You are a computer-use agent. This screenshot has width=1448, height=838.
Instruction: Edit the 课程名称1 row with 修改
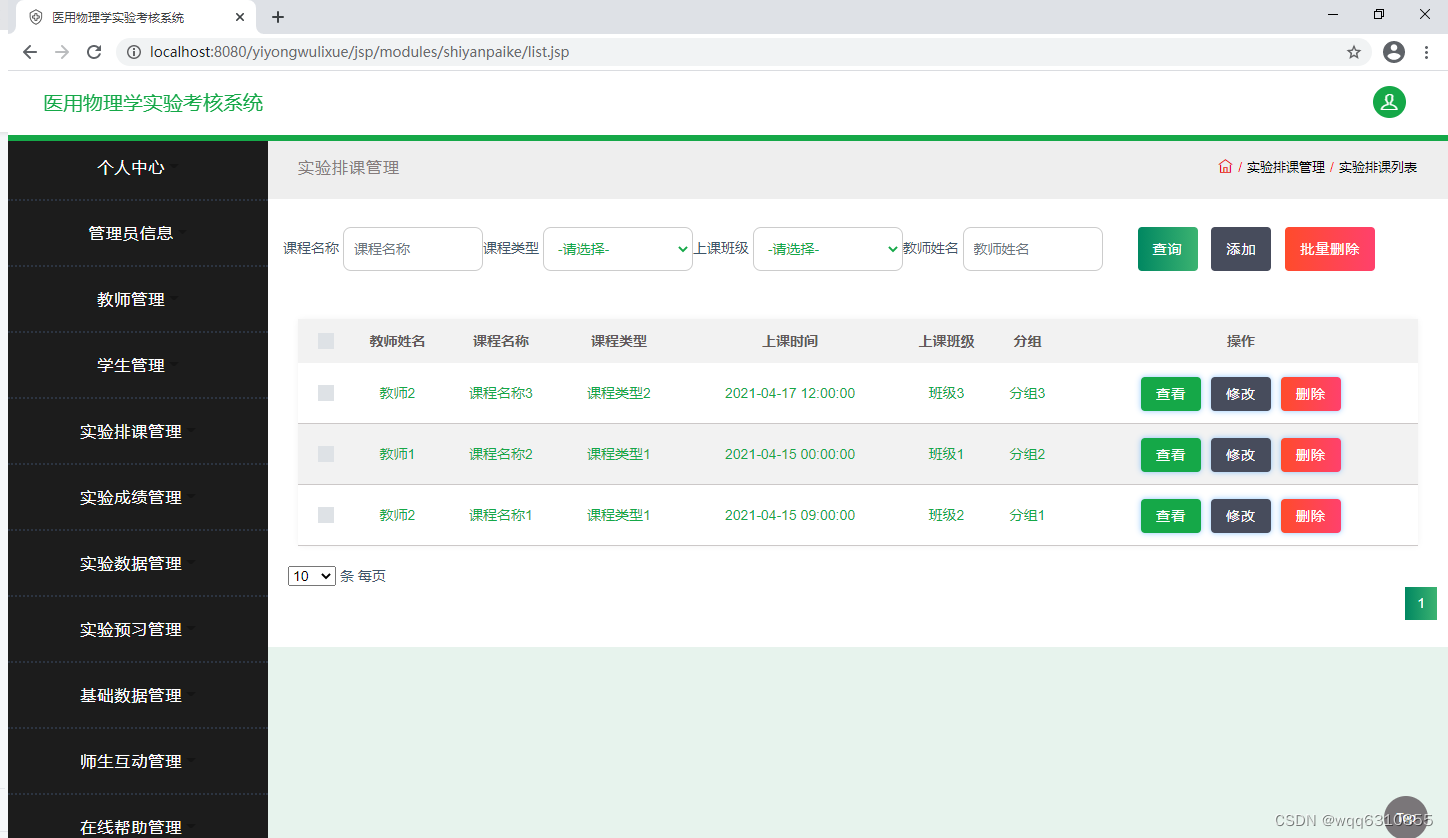[1241, 516]
